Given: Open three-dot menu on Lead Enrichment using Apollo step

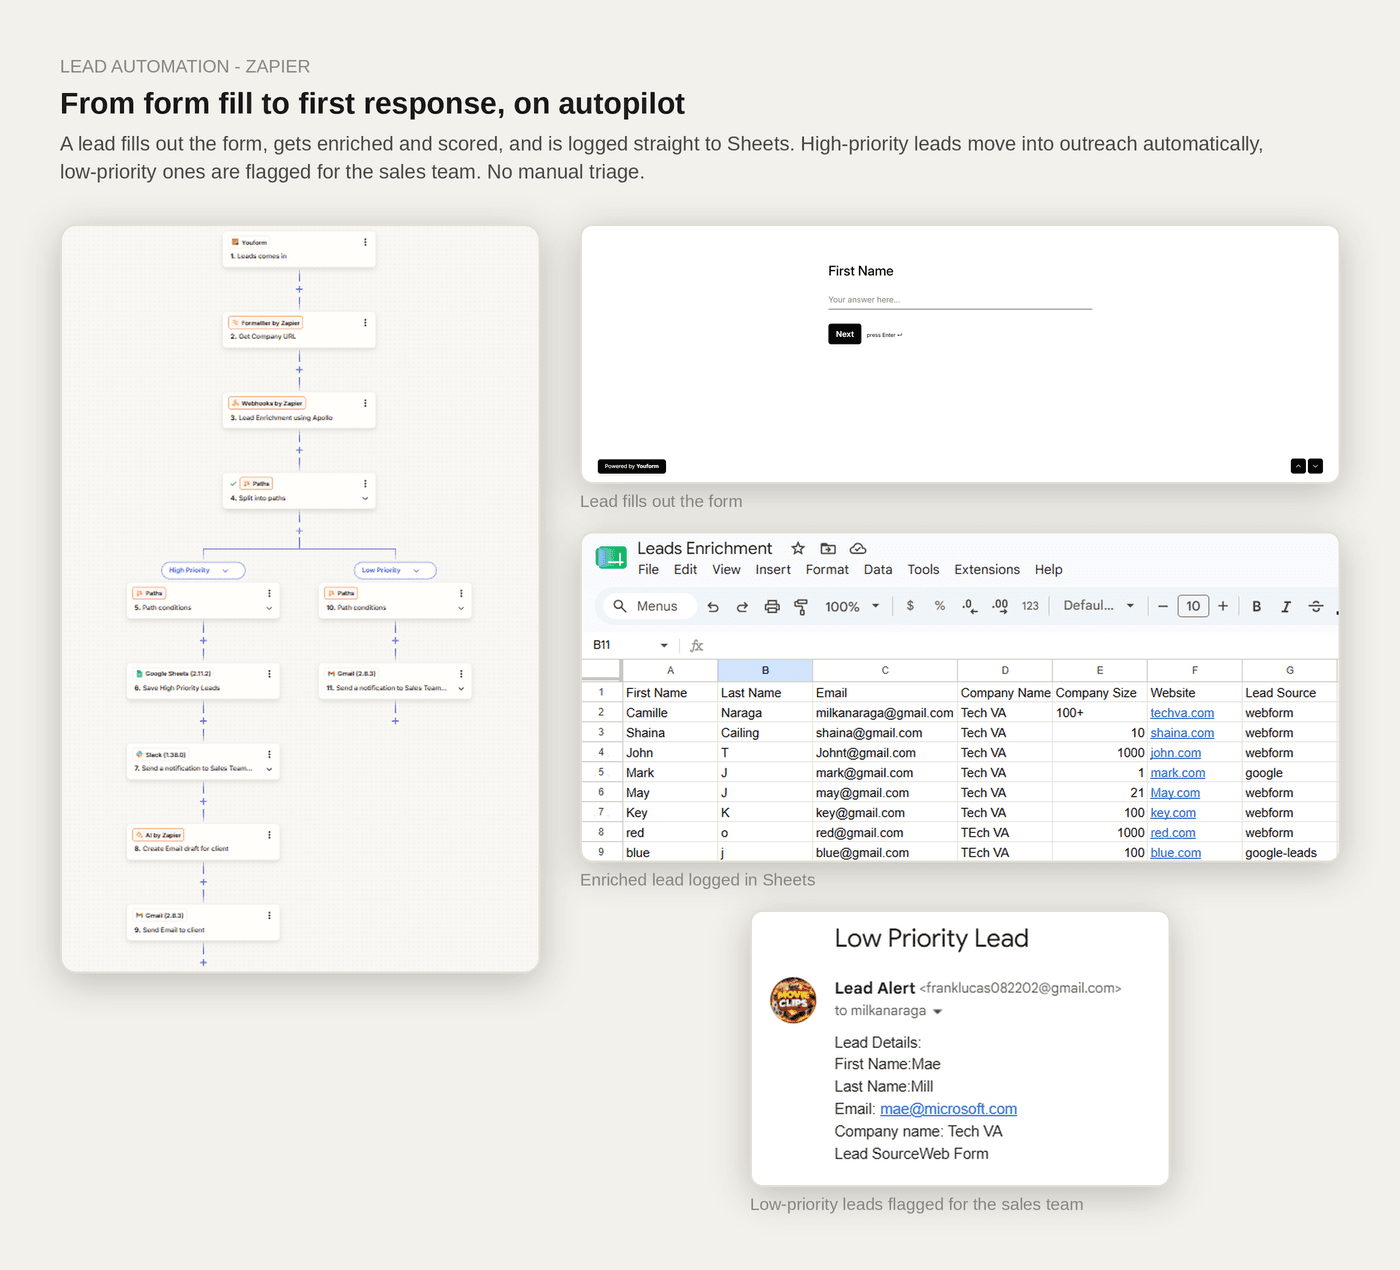Looking at the screenshot, I should pyautogui.click(x=365, y=403).
